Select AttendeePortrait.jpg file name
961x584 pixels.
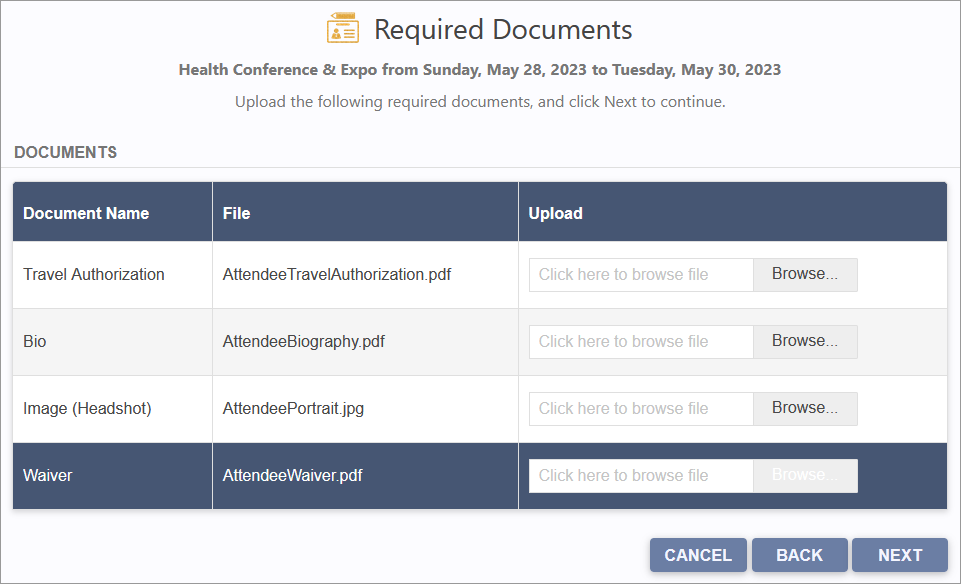pos(293,408)
